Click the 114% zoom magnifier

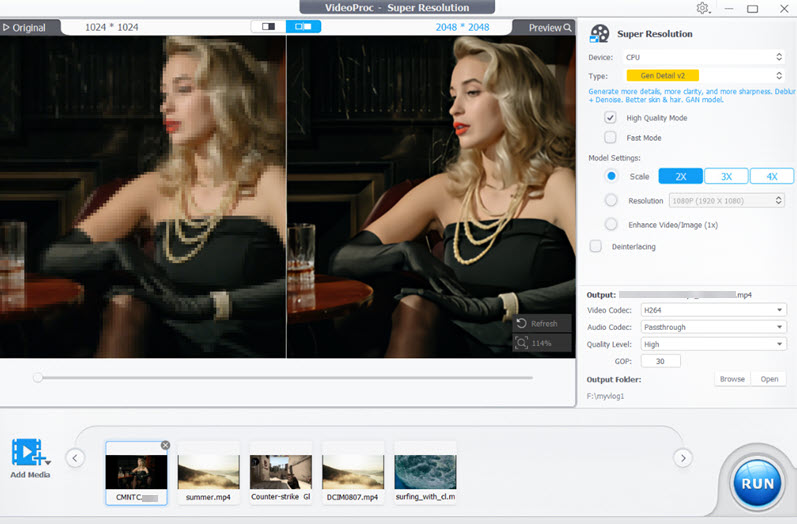tap(523, 343)
